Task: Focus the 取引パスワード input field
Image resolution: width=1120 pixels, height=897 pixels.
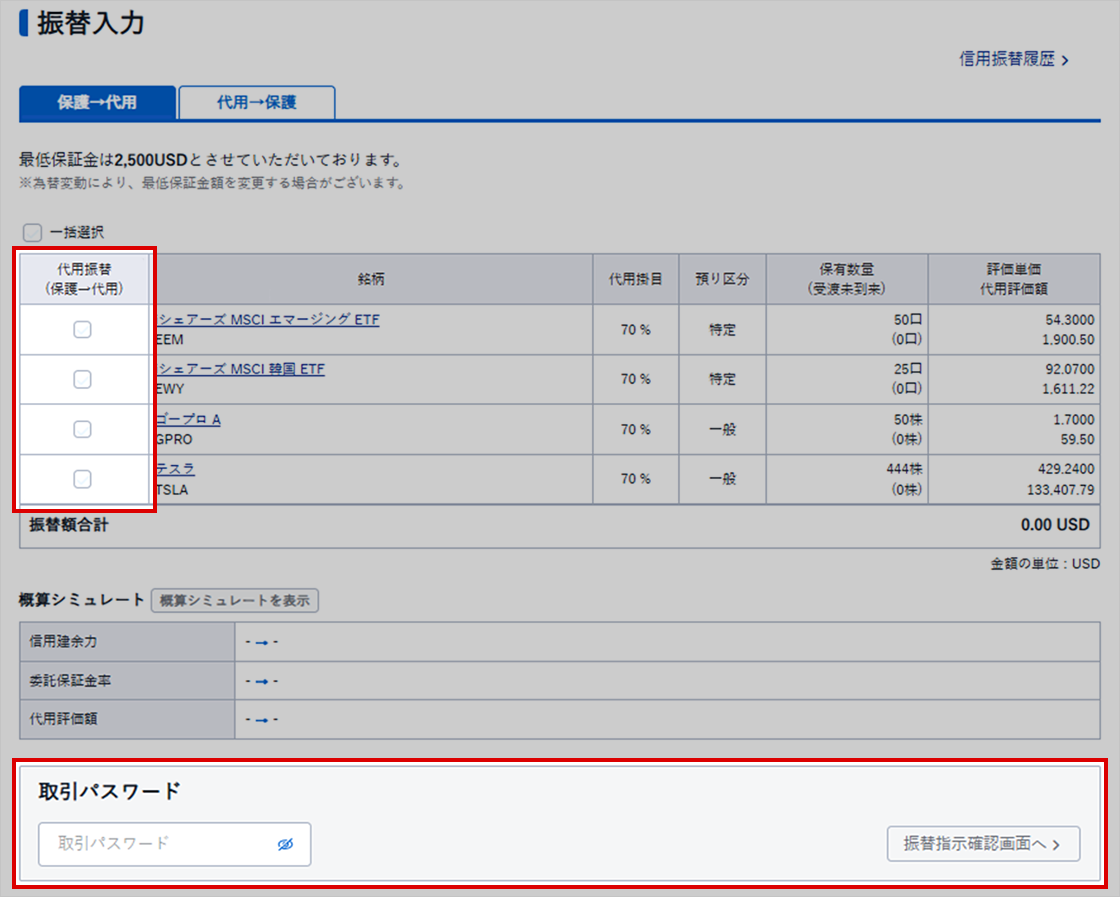Action: pos(160,844)
